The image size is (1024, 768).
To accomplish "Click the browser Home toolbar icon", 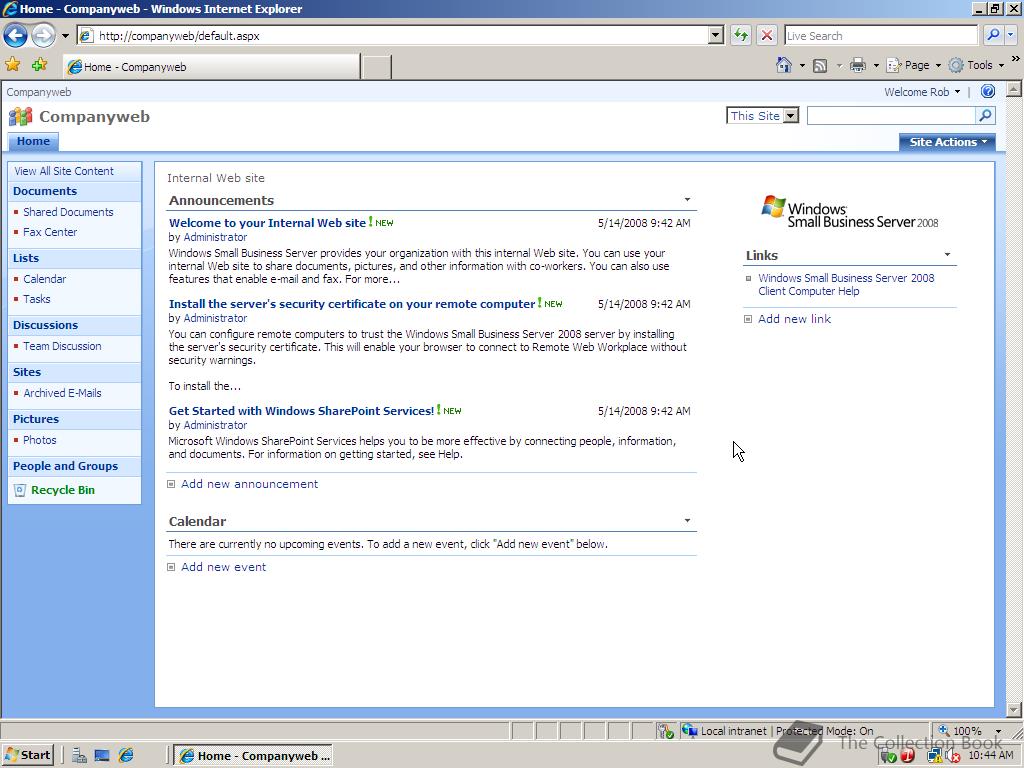I will (784, 65).
